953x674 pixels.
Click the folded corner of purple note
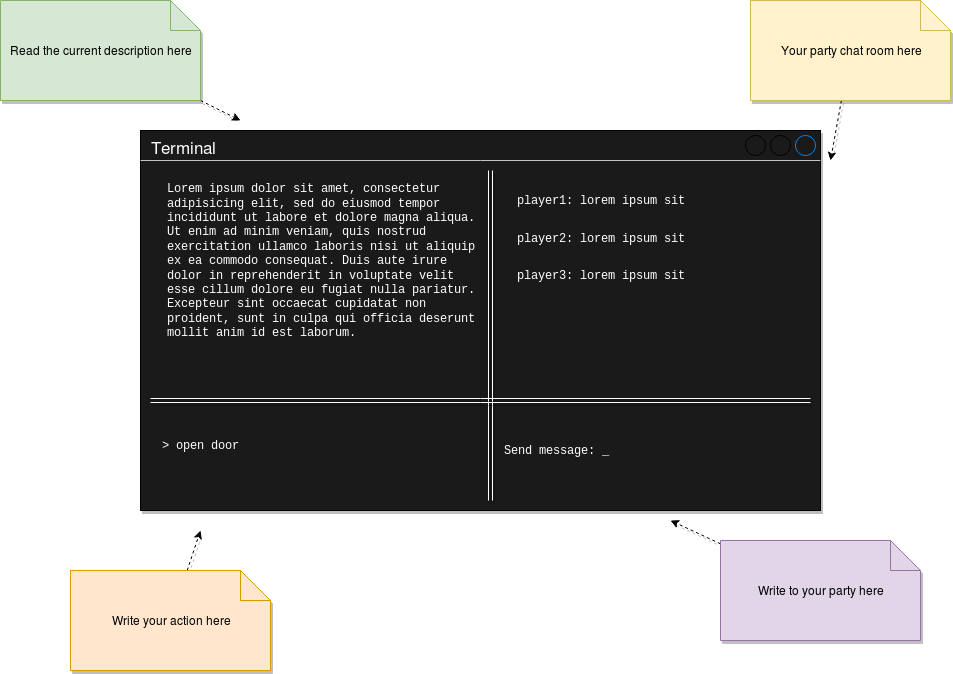906,555
